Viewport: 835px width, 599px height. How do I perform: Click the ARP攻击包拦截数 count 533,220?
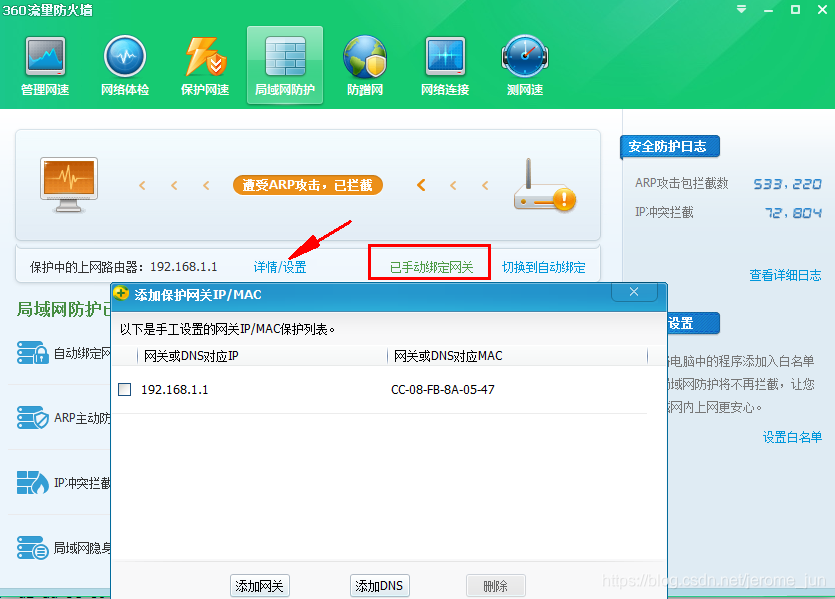(787, 184)
